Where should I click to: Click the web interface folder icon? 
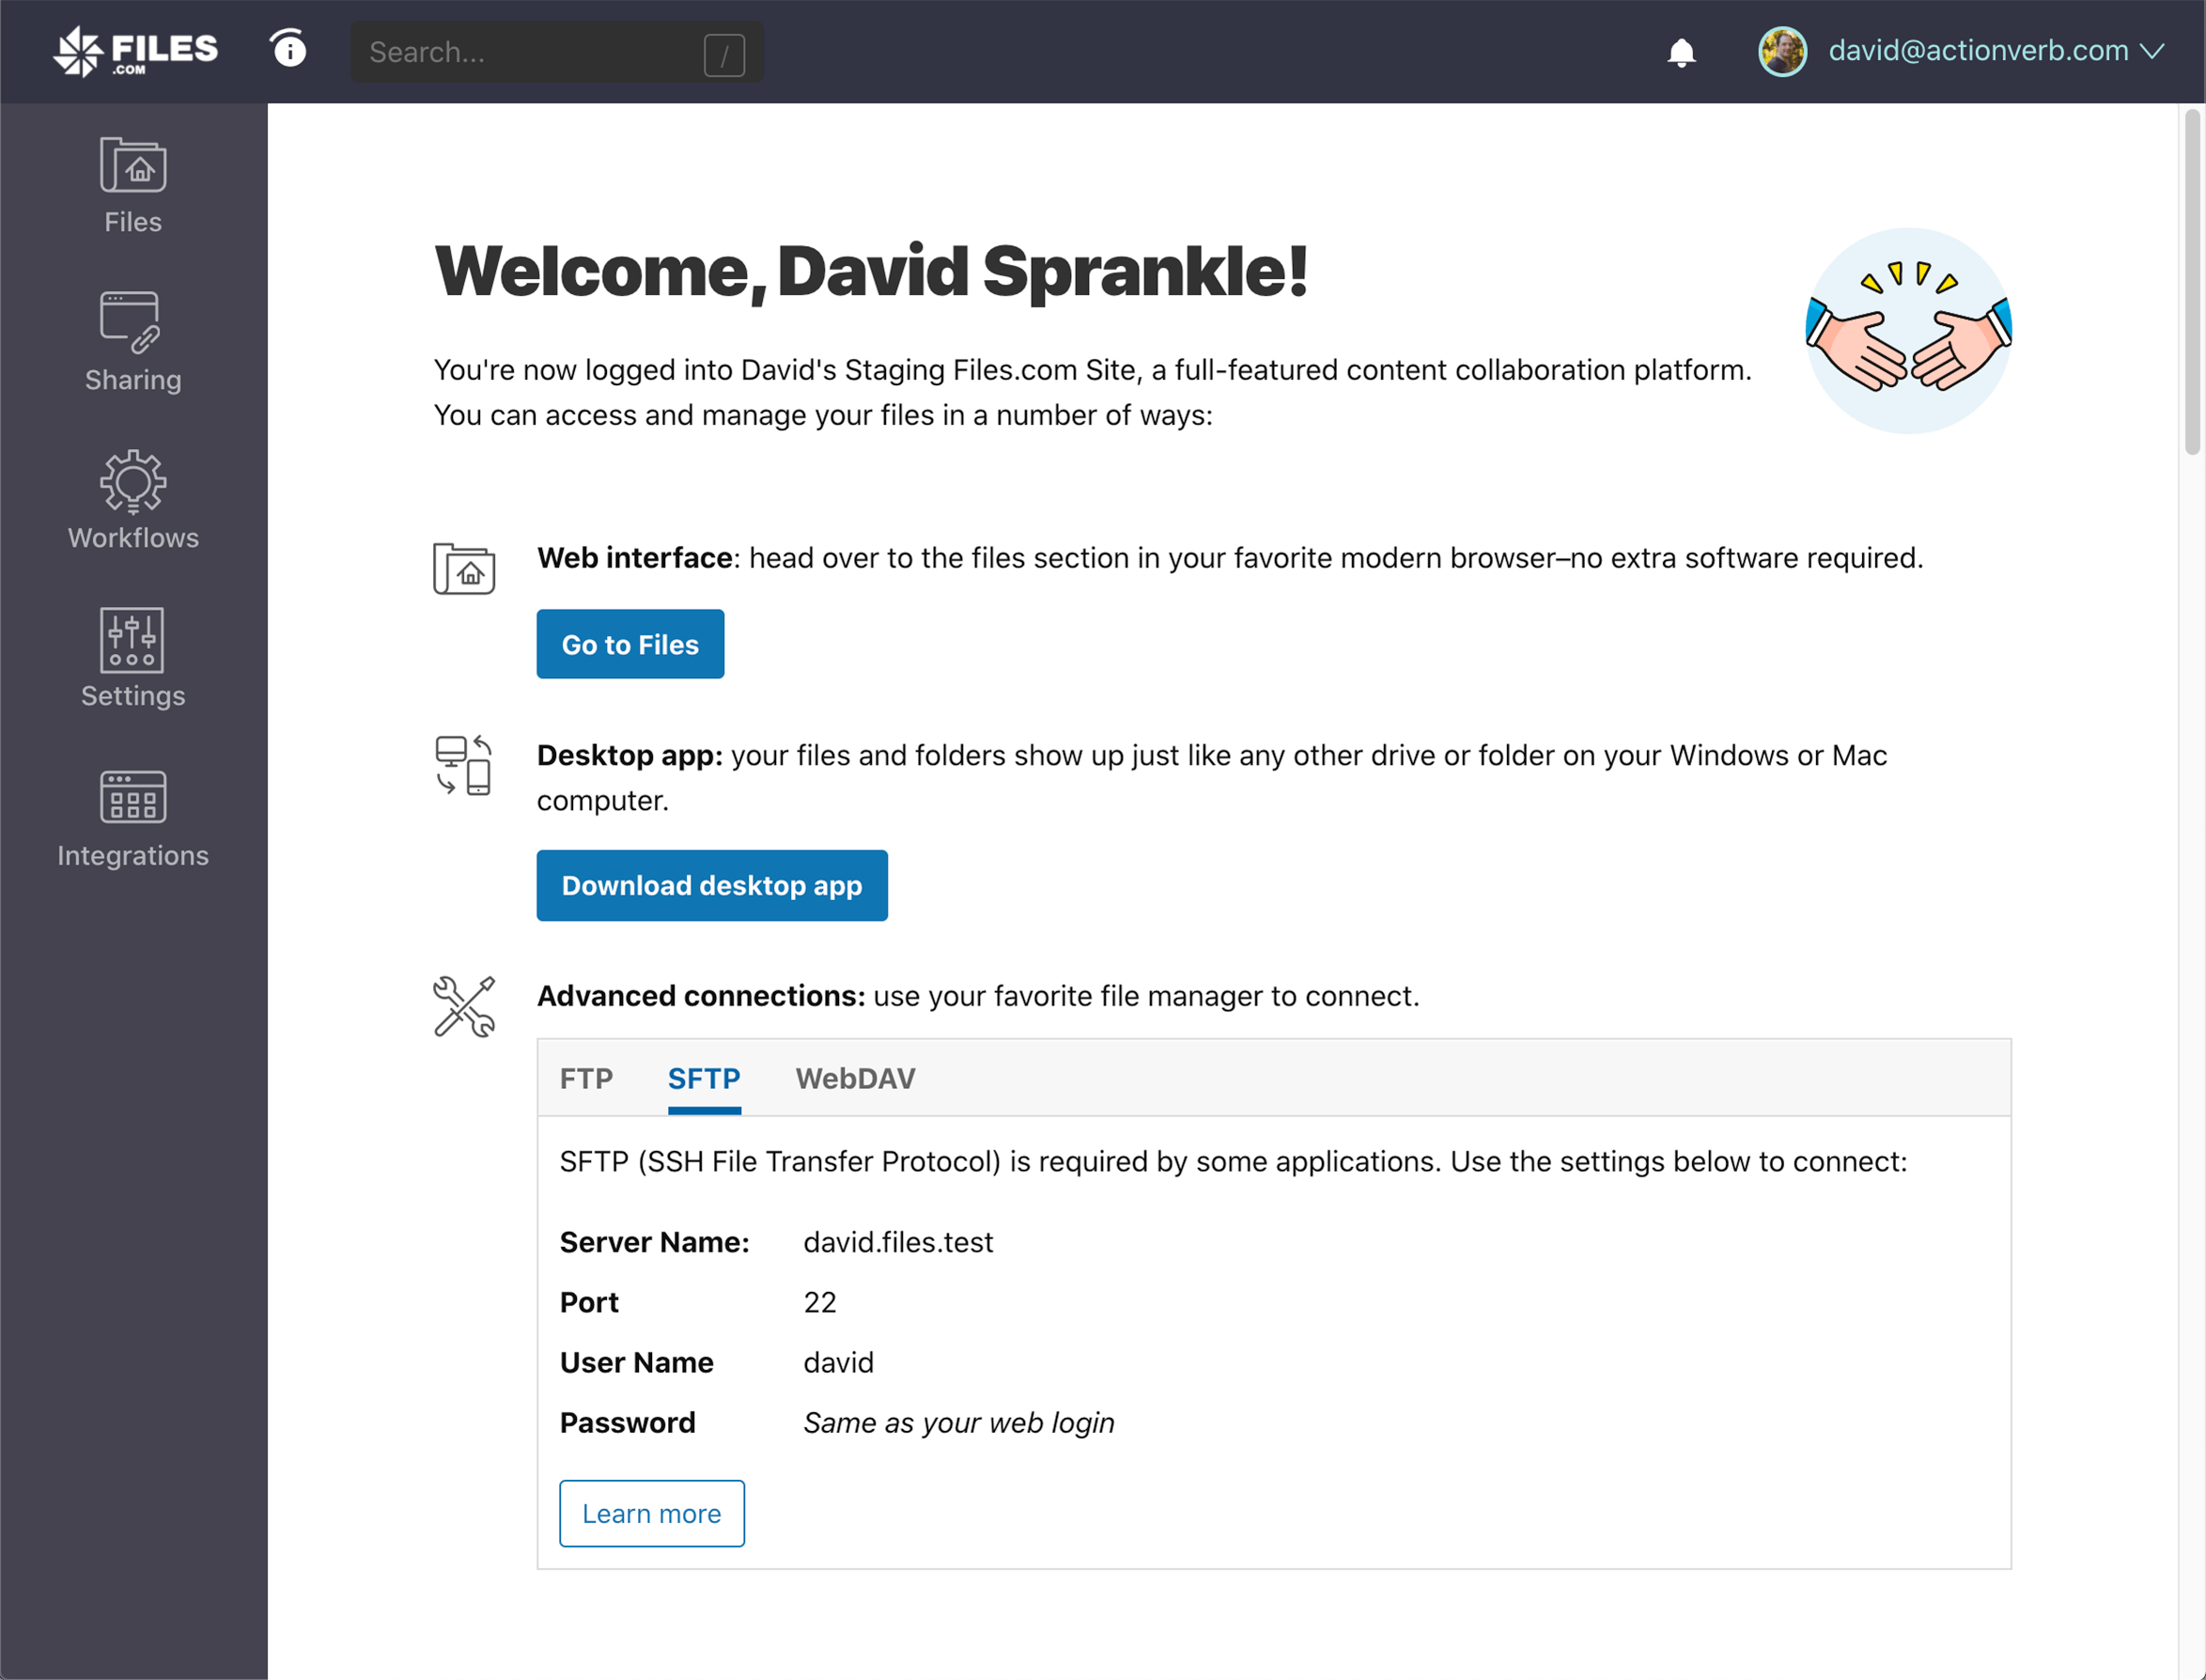pyautogui.click(x=464, y=569)
